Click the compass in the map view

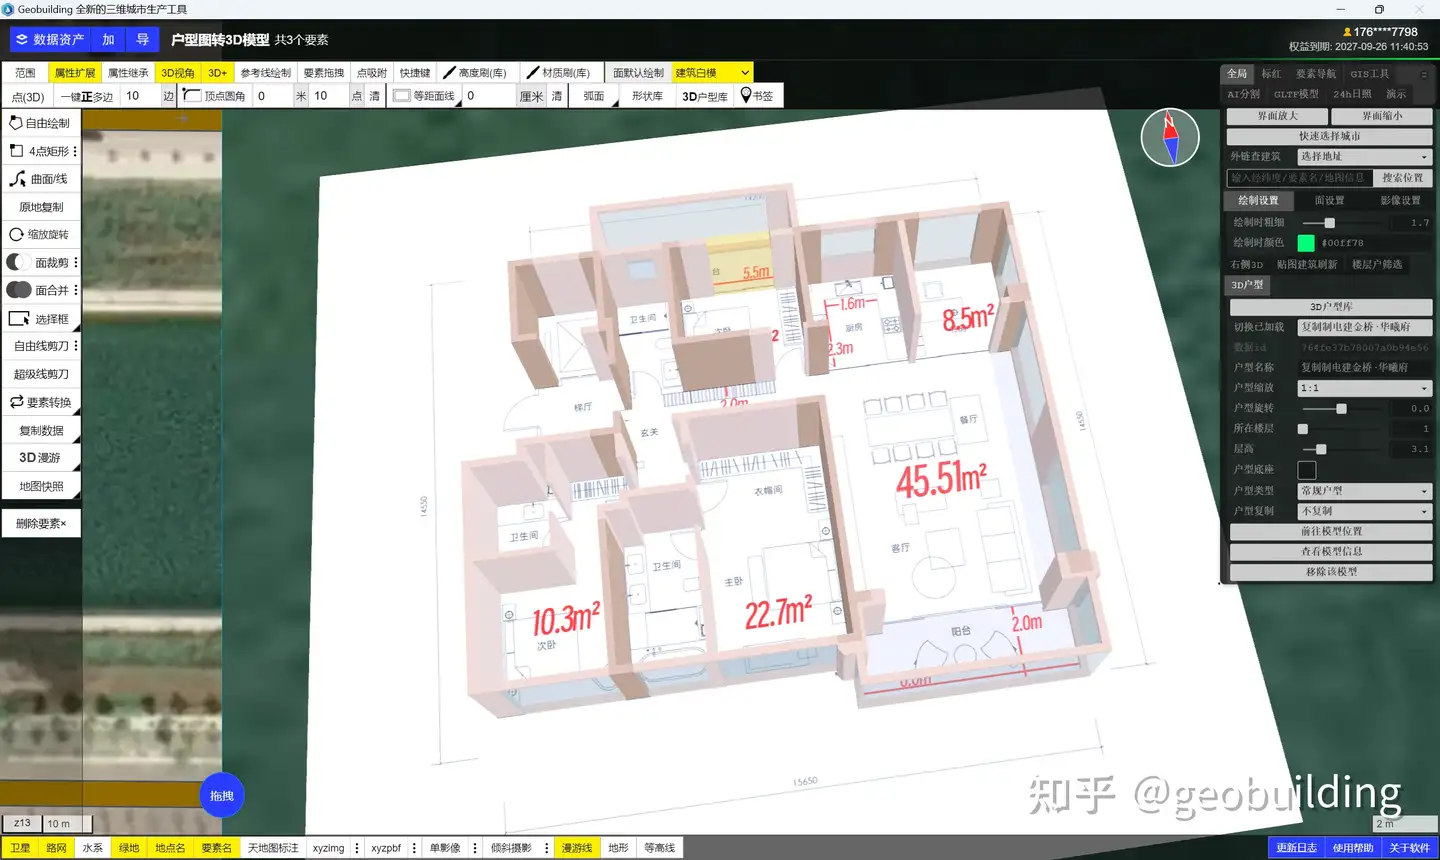[1170, 137]
